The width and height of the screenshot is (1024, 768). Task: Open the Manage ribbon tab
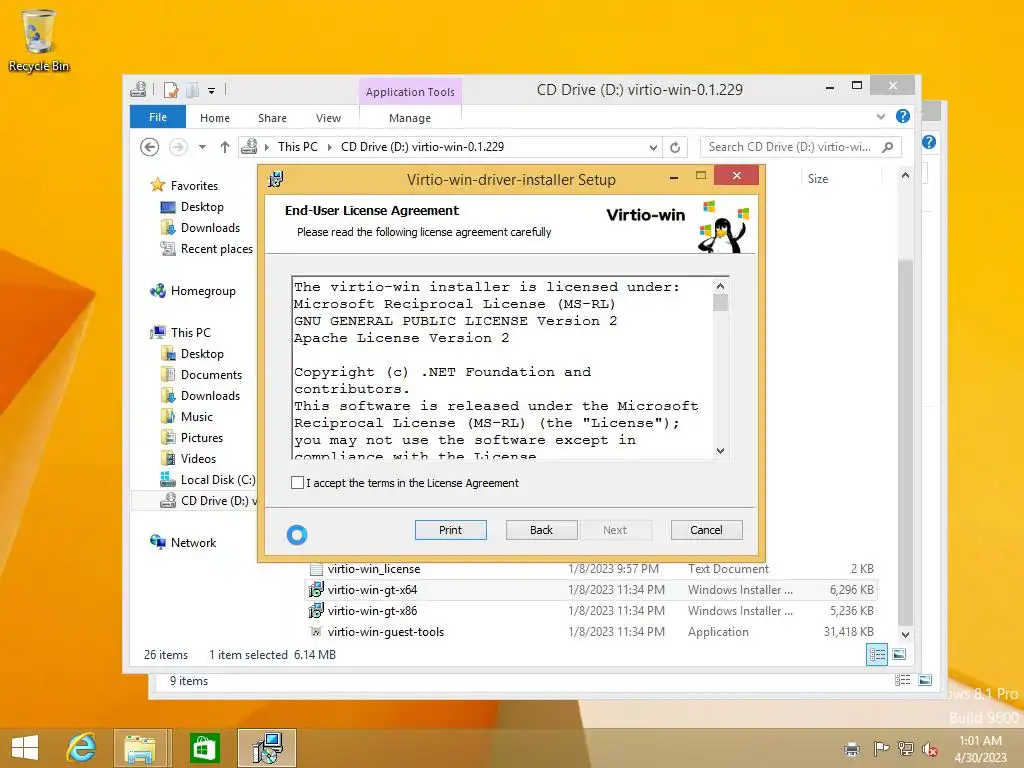pyautogui.click(x=409, y=118)
